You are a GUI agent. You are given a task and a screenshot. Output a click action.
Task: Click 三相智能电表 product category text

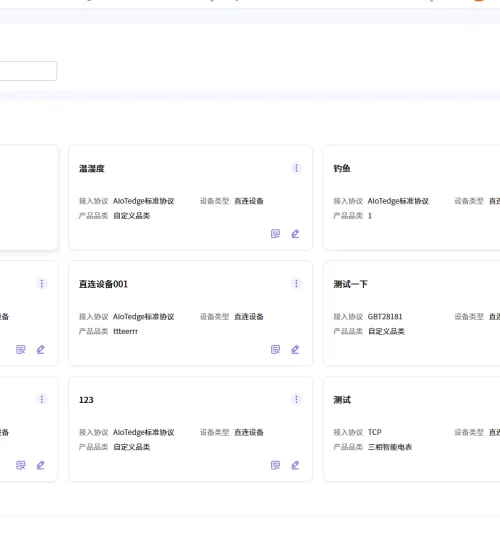click(x=390, y=447)
